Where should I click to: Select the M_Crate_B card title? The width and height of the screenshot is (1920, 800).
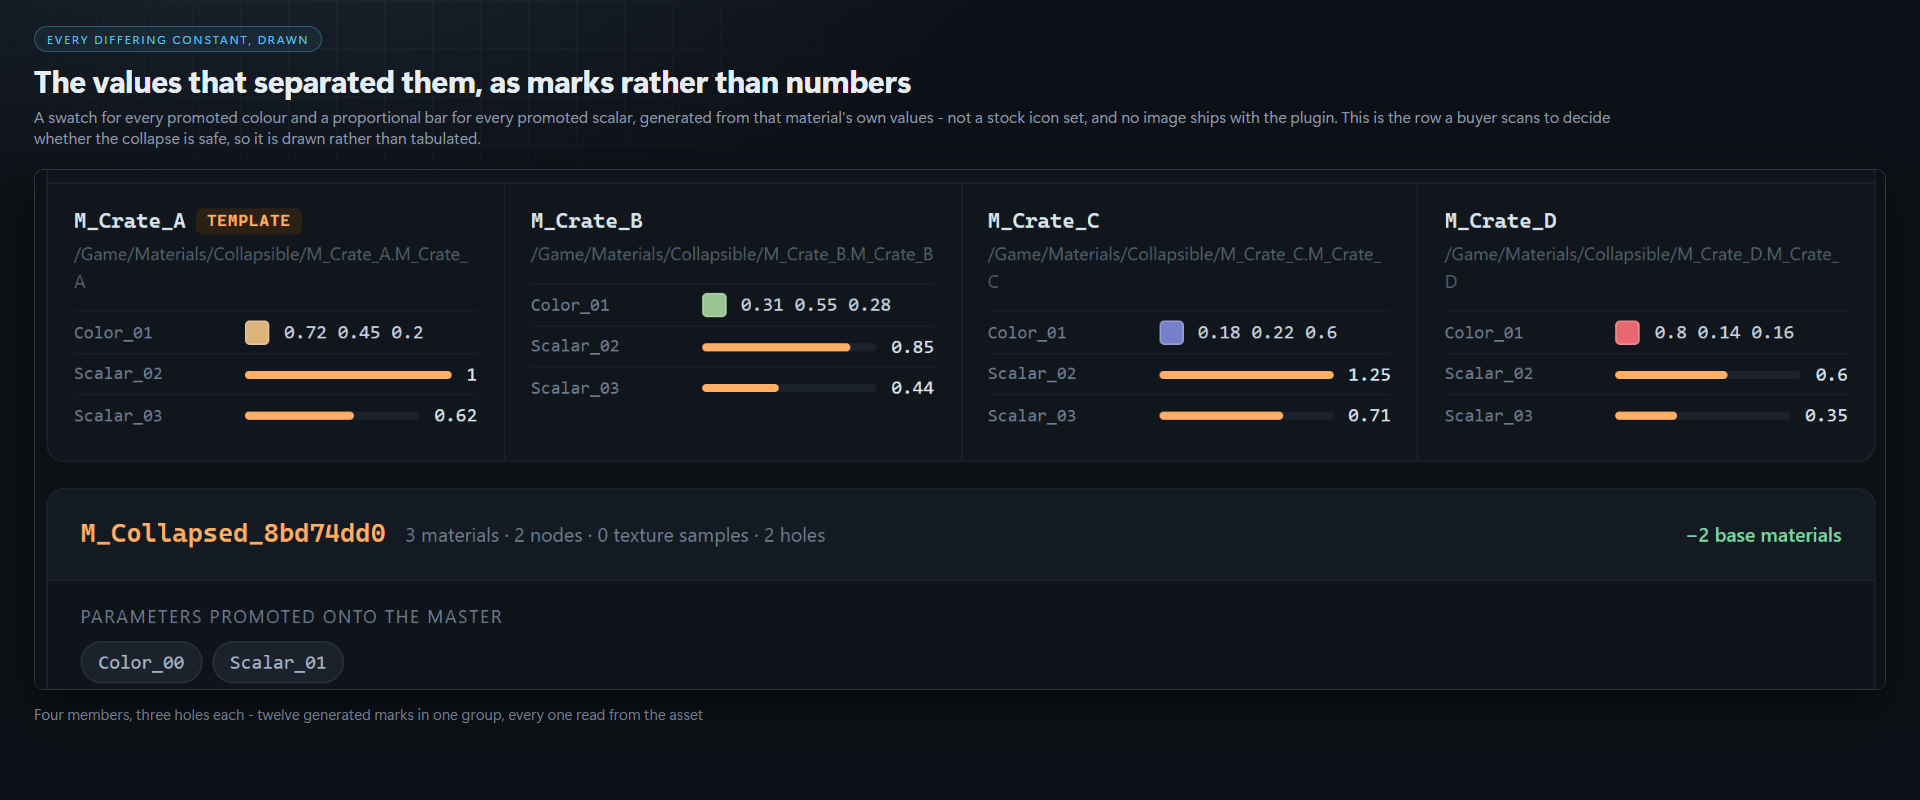pyautogui.click(x=587, y=221)
